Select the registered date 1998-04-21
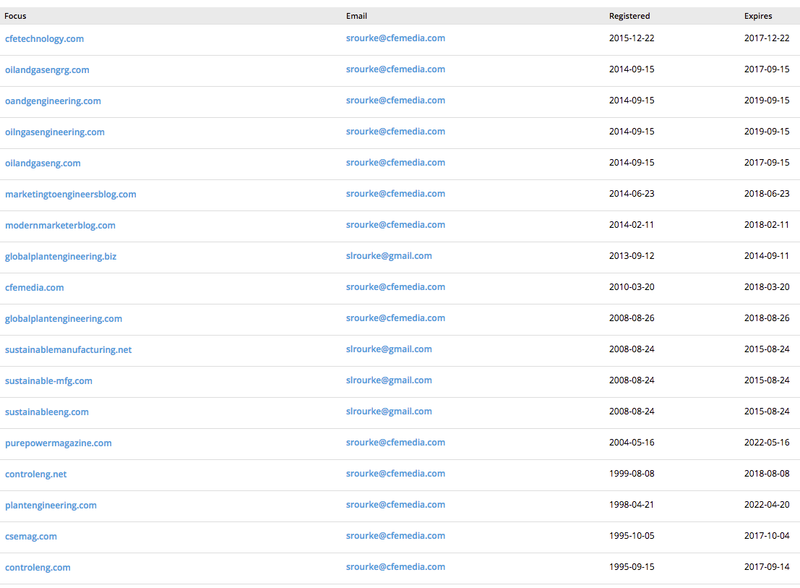Viewport: 800px width, 588px height. point(632,505)
